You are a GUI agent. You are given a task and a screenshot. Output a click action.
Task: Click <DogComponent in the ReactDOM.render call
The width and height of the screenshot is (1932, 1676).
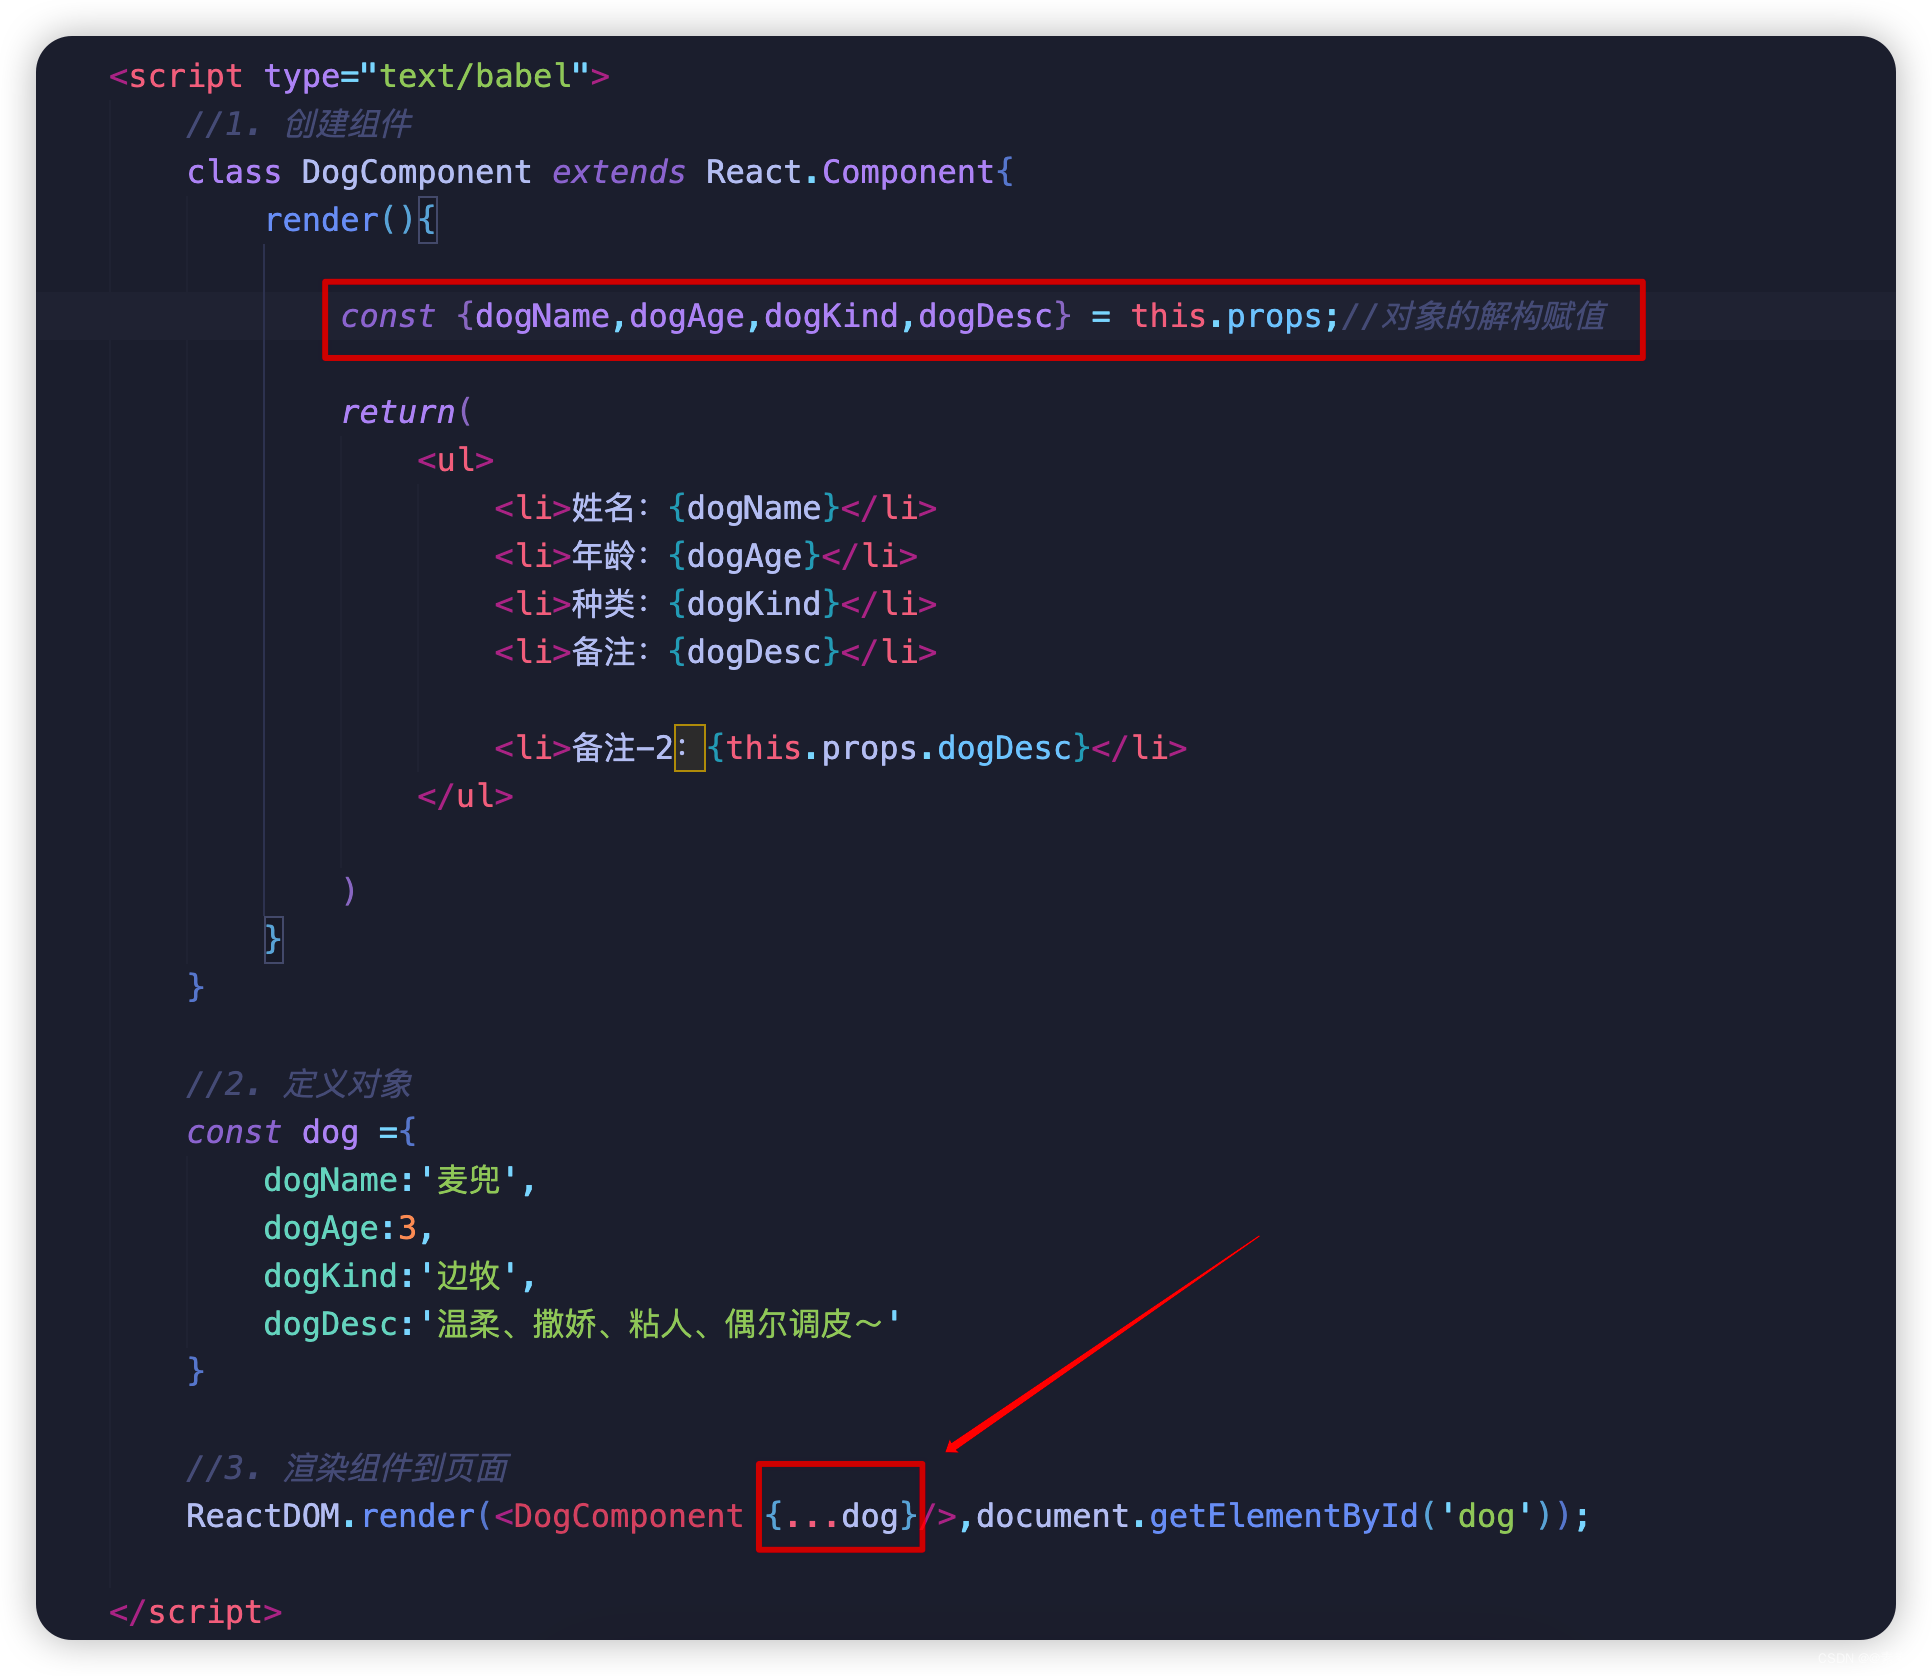618,1516
